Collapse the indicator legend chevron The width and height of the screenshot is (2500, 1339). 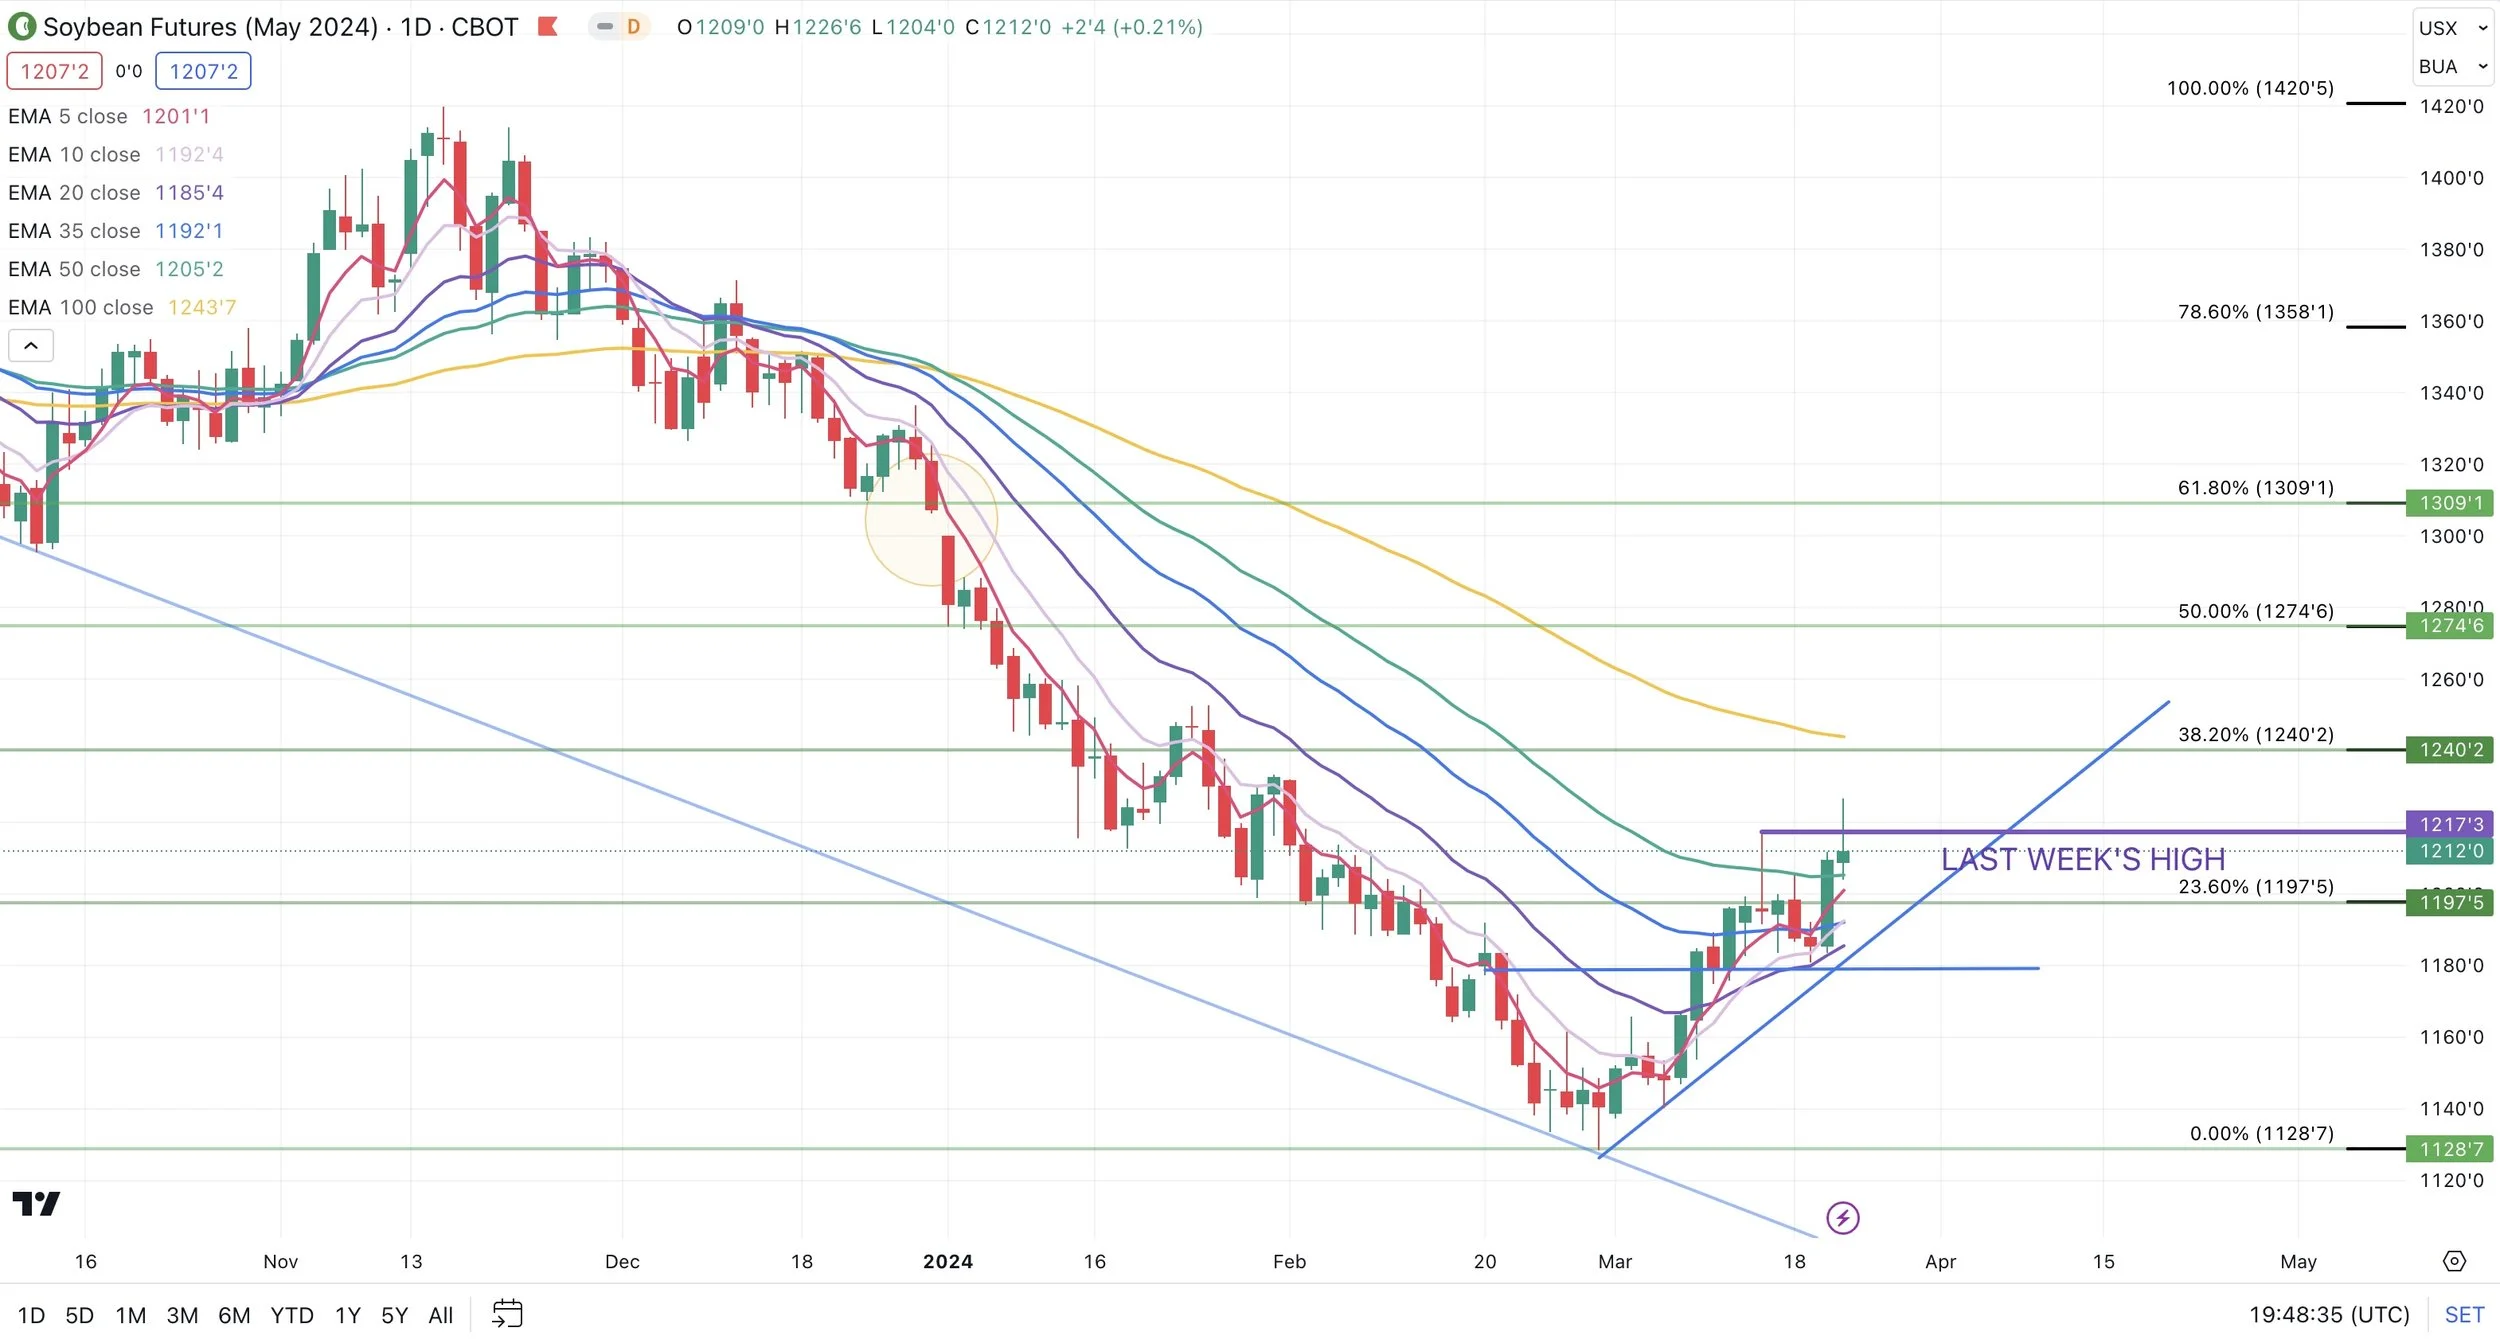[x=31, y=346]
